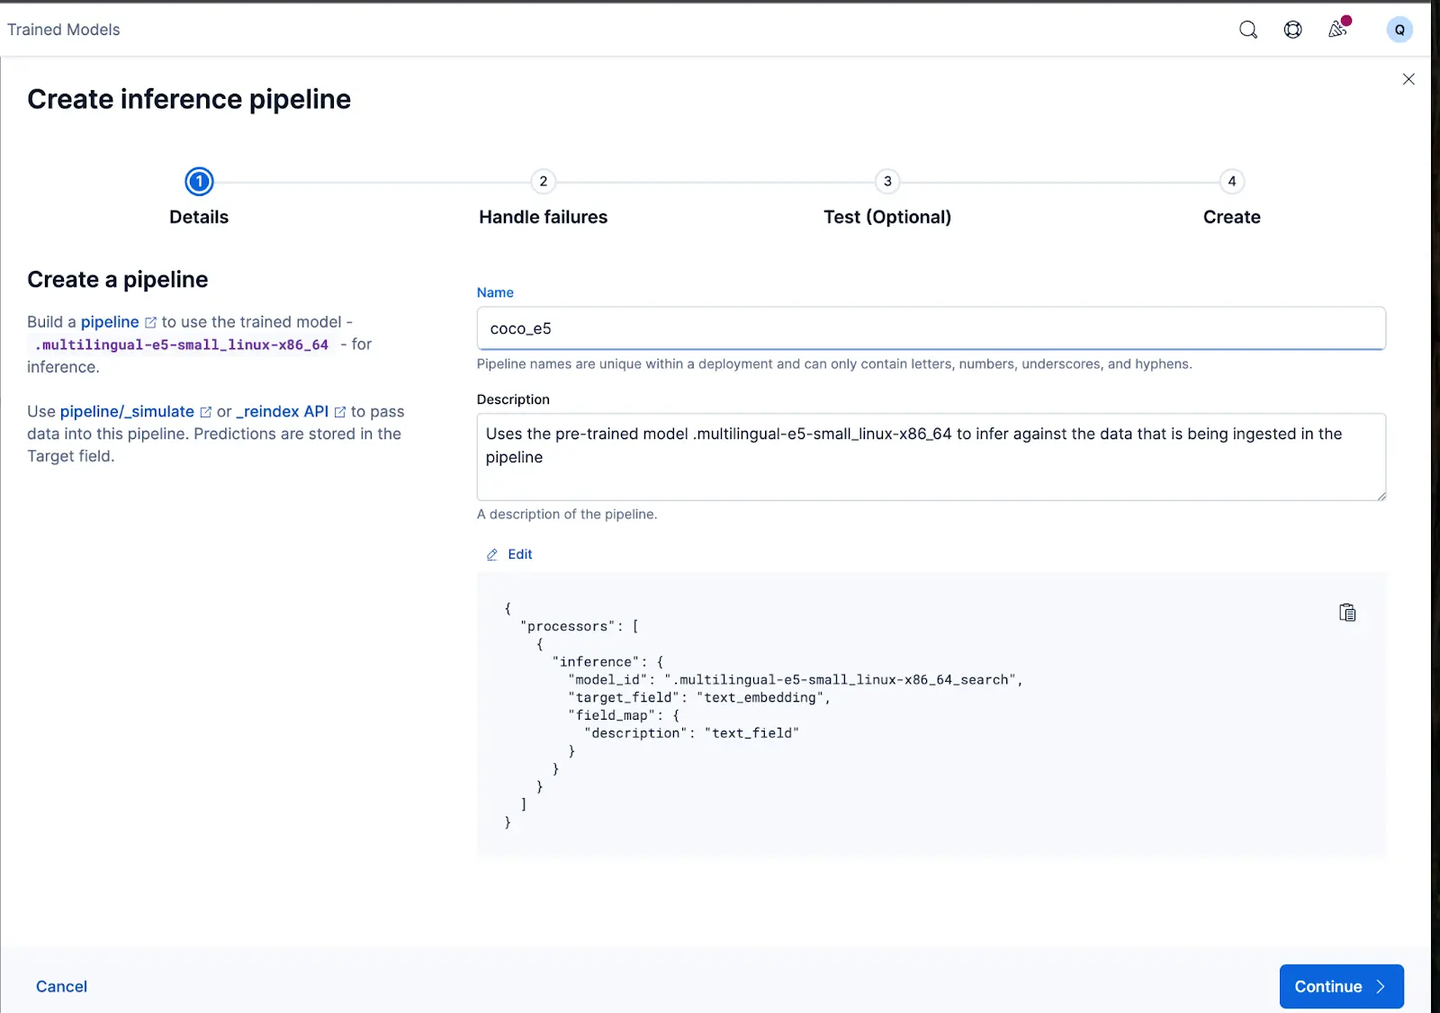Screen dimensions: 1440x1013
Task: Click the pencil Edit icon above the JSON
Action: [x=492, y=555]
